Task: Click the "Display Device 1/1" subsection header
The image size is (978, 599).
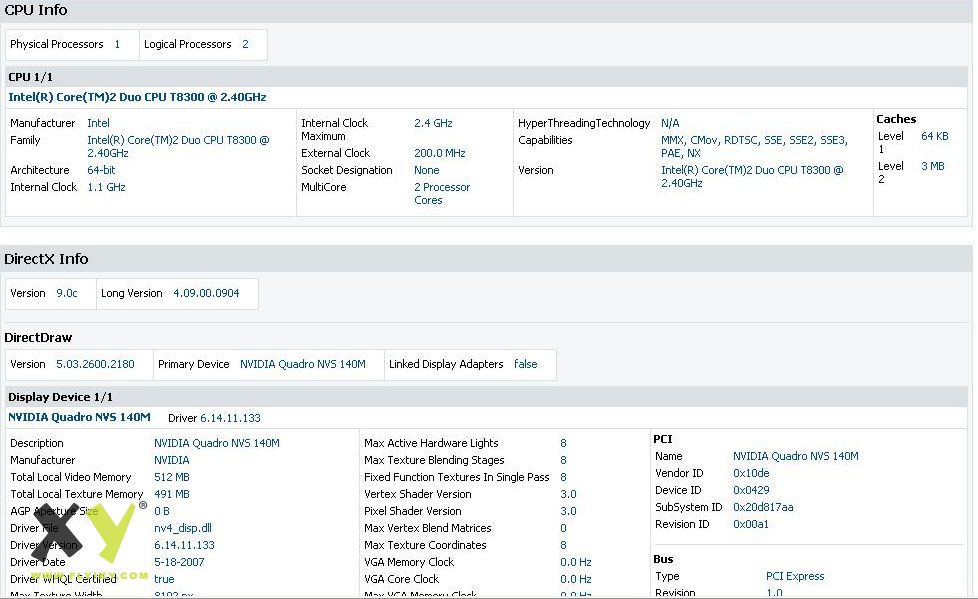Action: [61, 397]
